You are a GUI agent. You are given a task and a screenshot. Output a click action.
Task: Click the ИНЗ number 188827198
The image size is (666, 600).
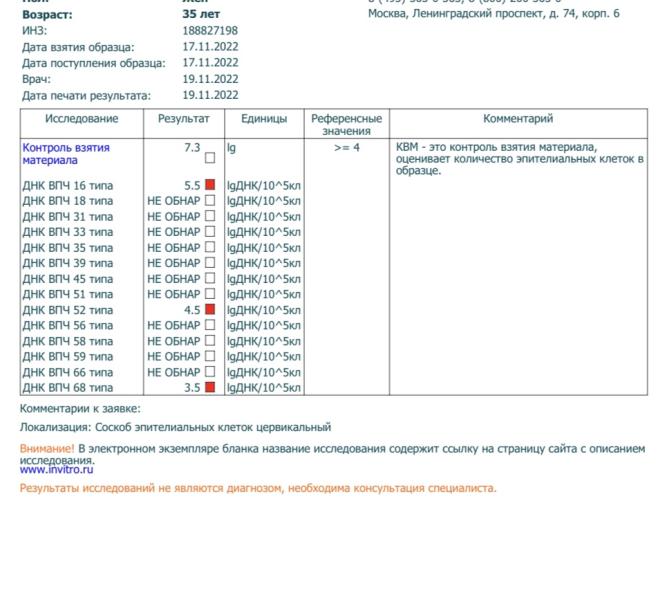(x=210, y=31)
